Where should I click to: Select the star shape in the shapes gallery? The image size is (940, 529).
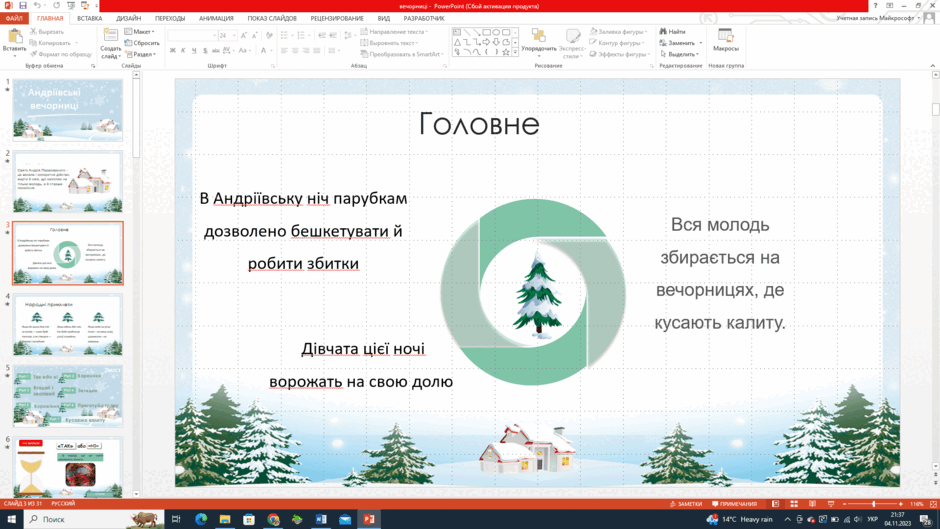pos(506,52)
